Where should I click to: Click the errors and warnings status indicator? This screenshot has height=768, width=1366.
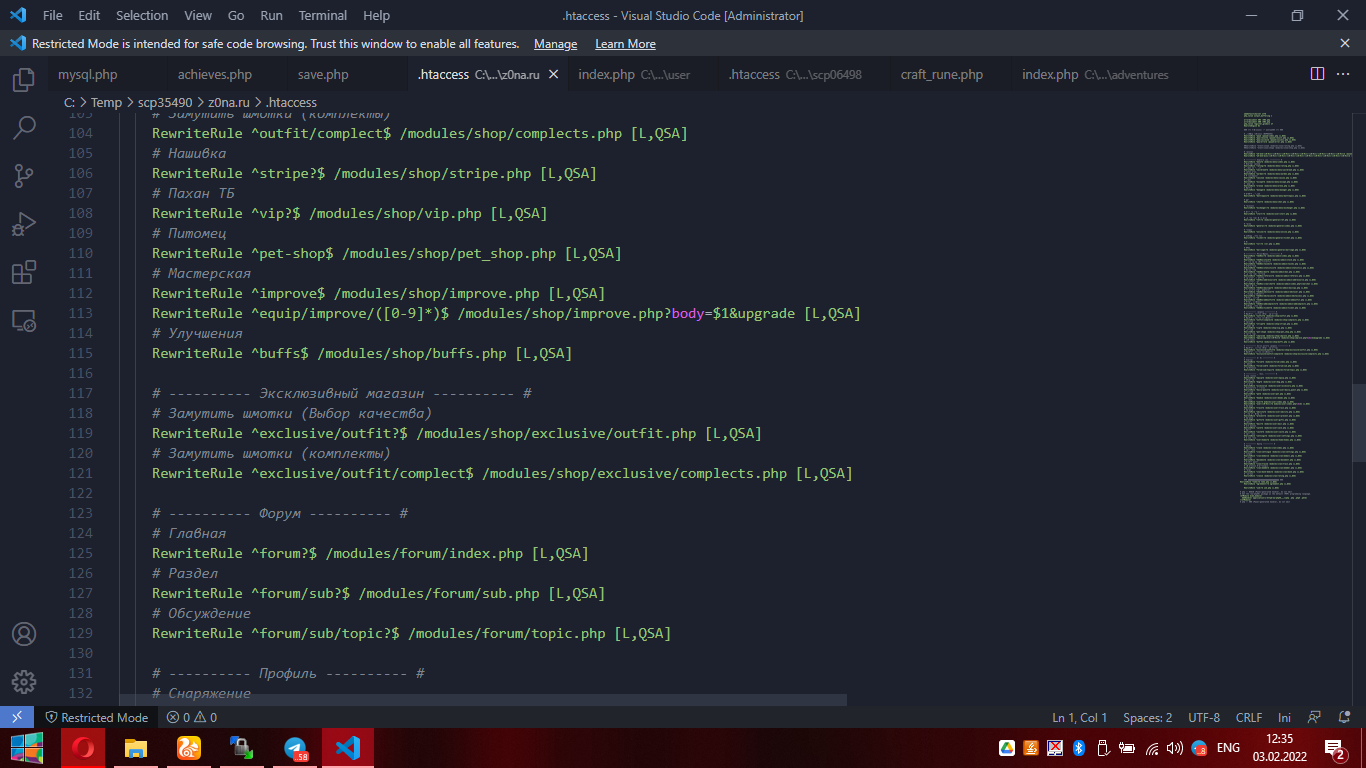click(x=191, y=717)
